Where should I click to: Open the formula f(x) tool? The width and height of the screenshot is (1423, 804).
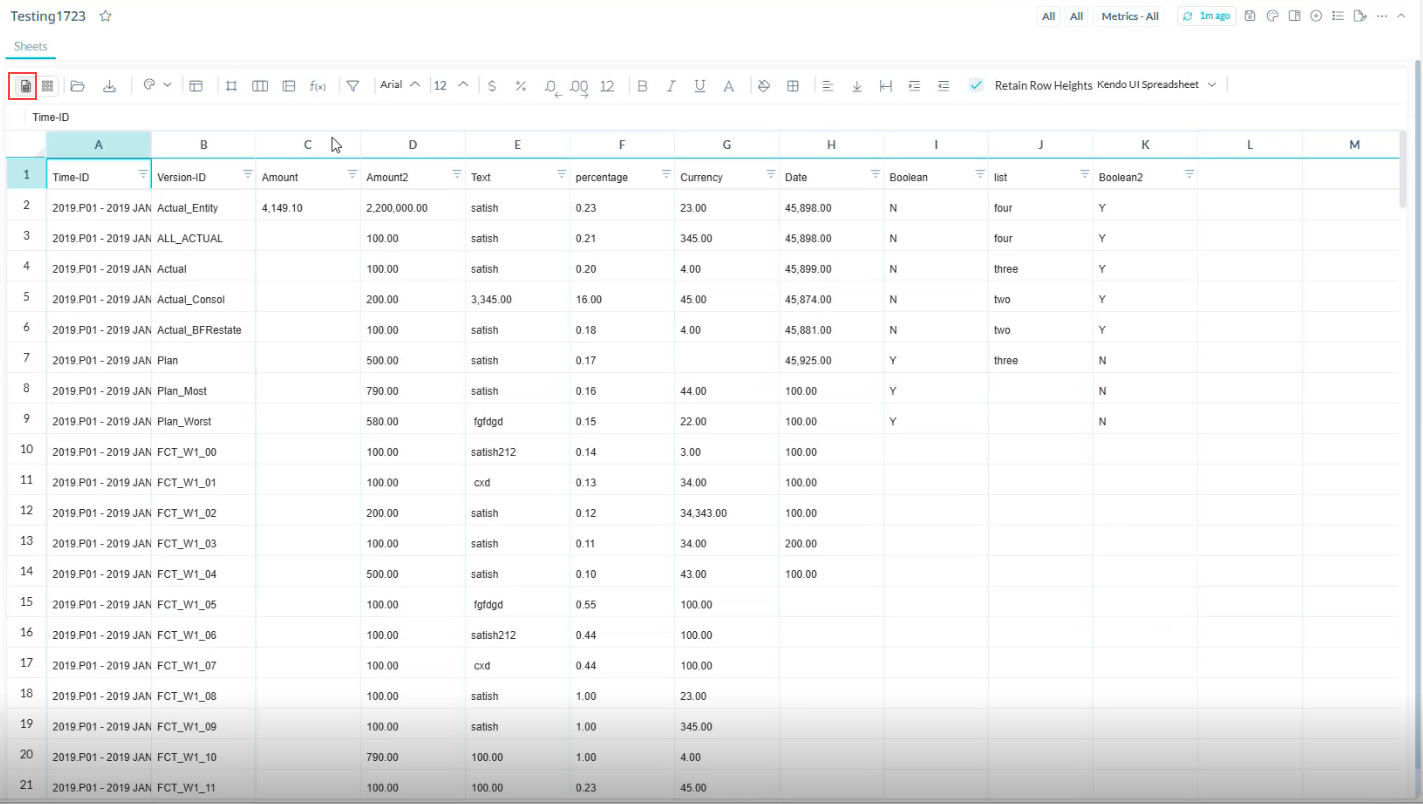click(318, 85)
